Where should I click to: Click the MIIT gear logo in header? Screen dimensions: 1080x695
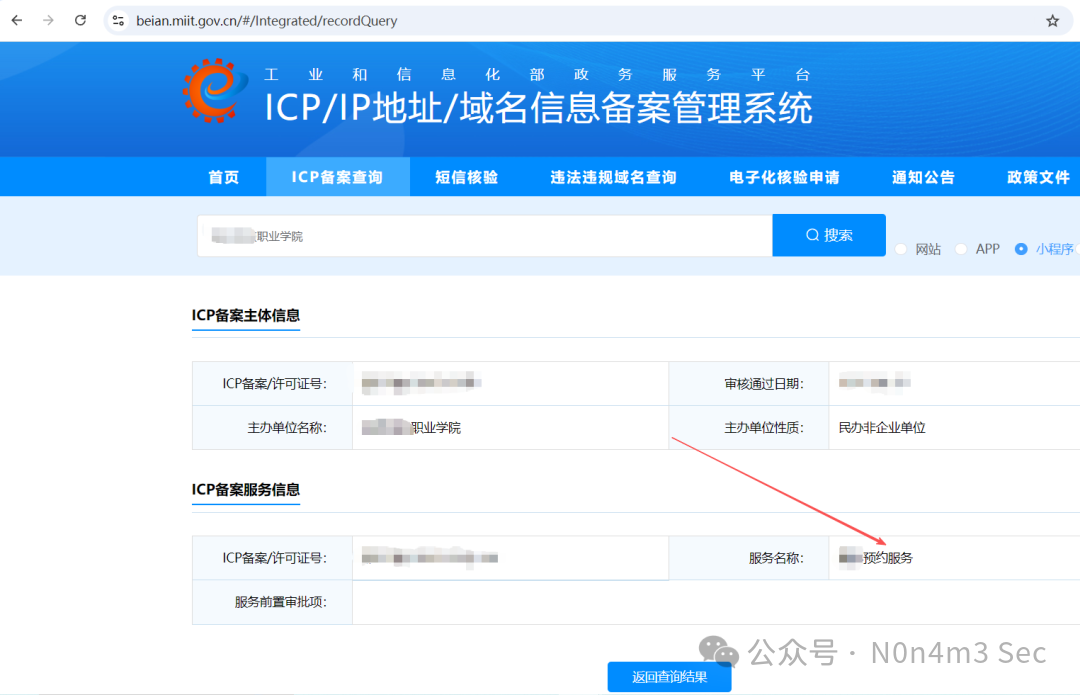(214, 91)
